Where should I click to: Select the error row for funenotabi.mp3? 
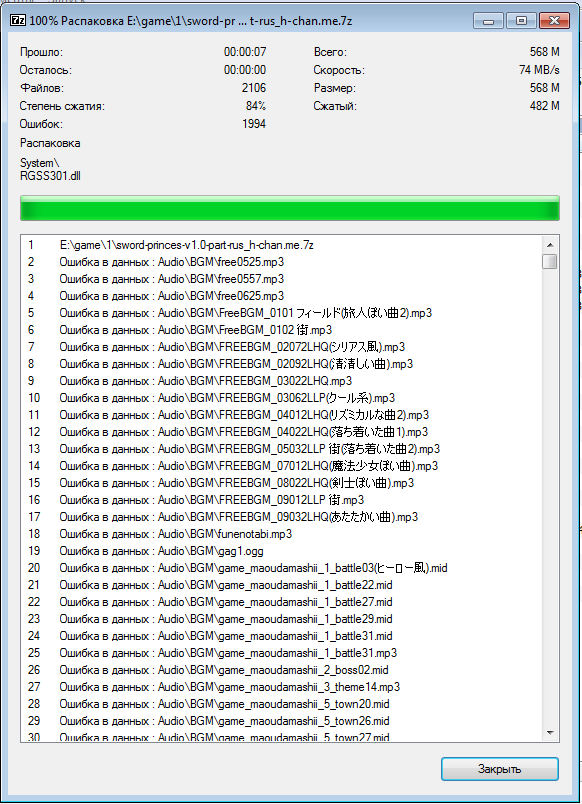coord(281,534)
